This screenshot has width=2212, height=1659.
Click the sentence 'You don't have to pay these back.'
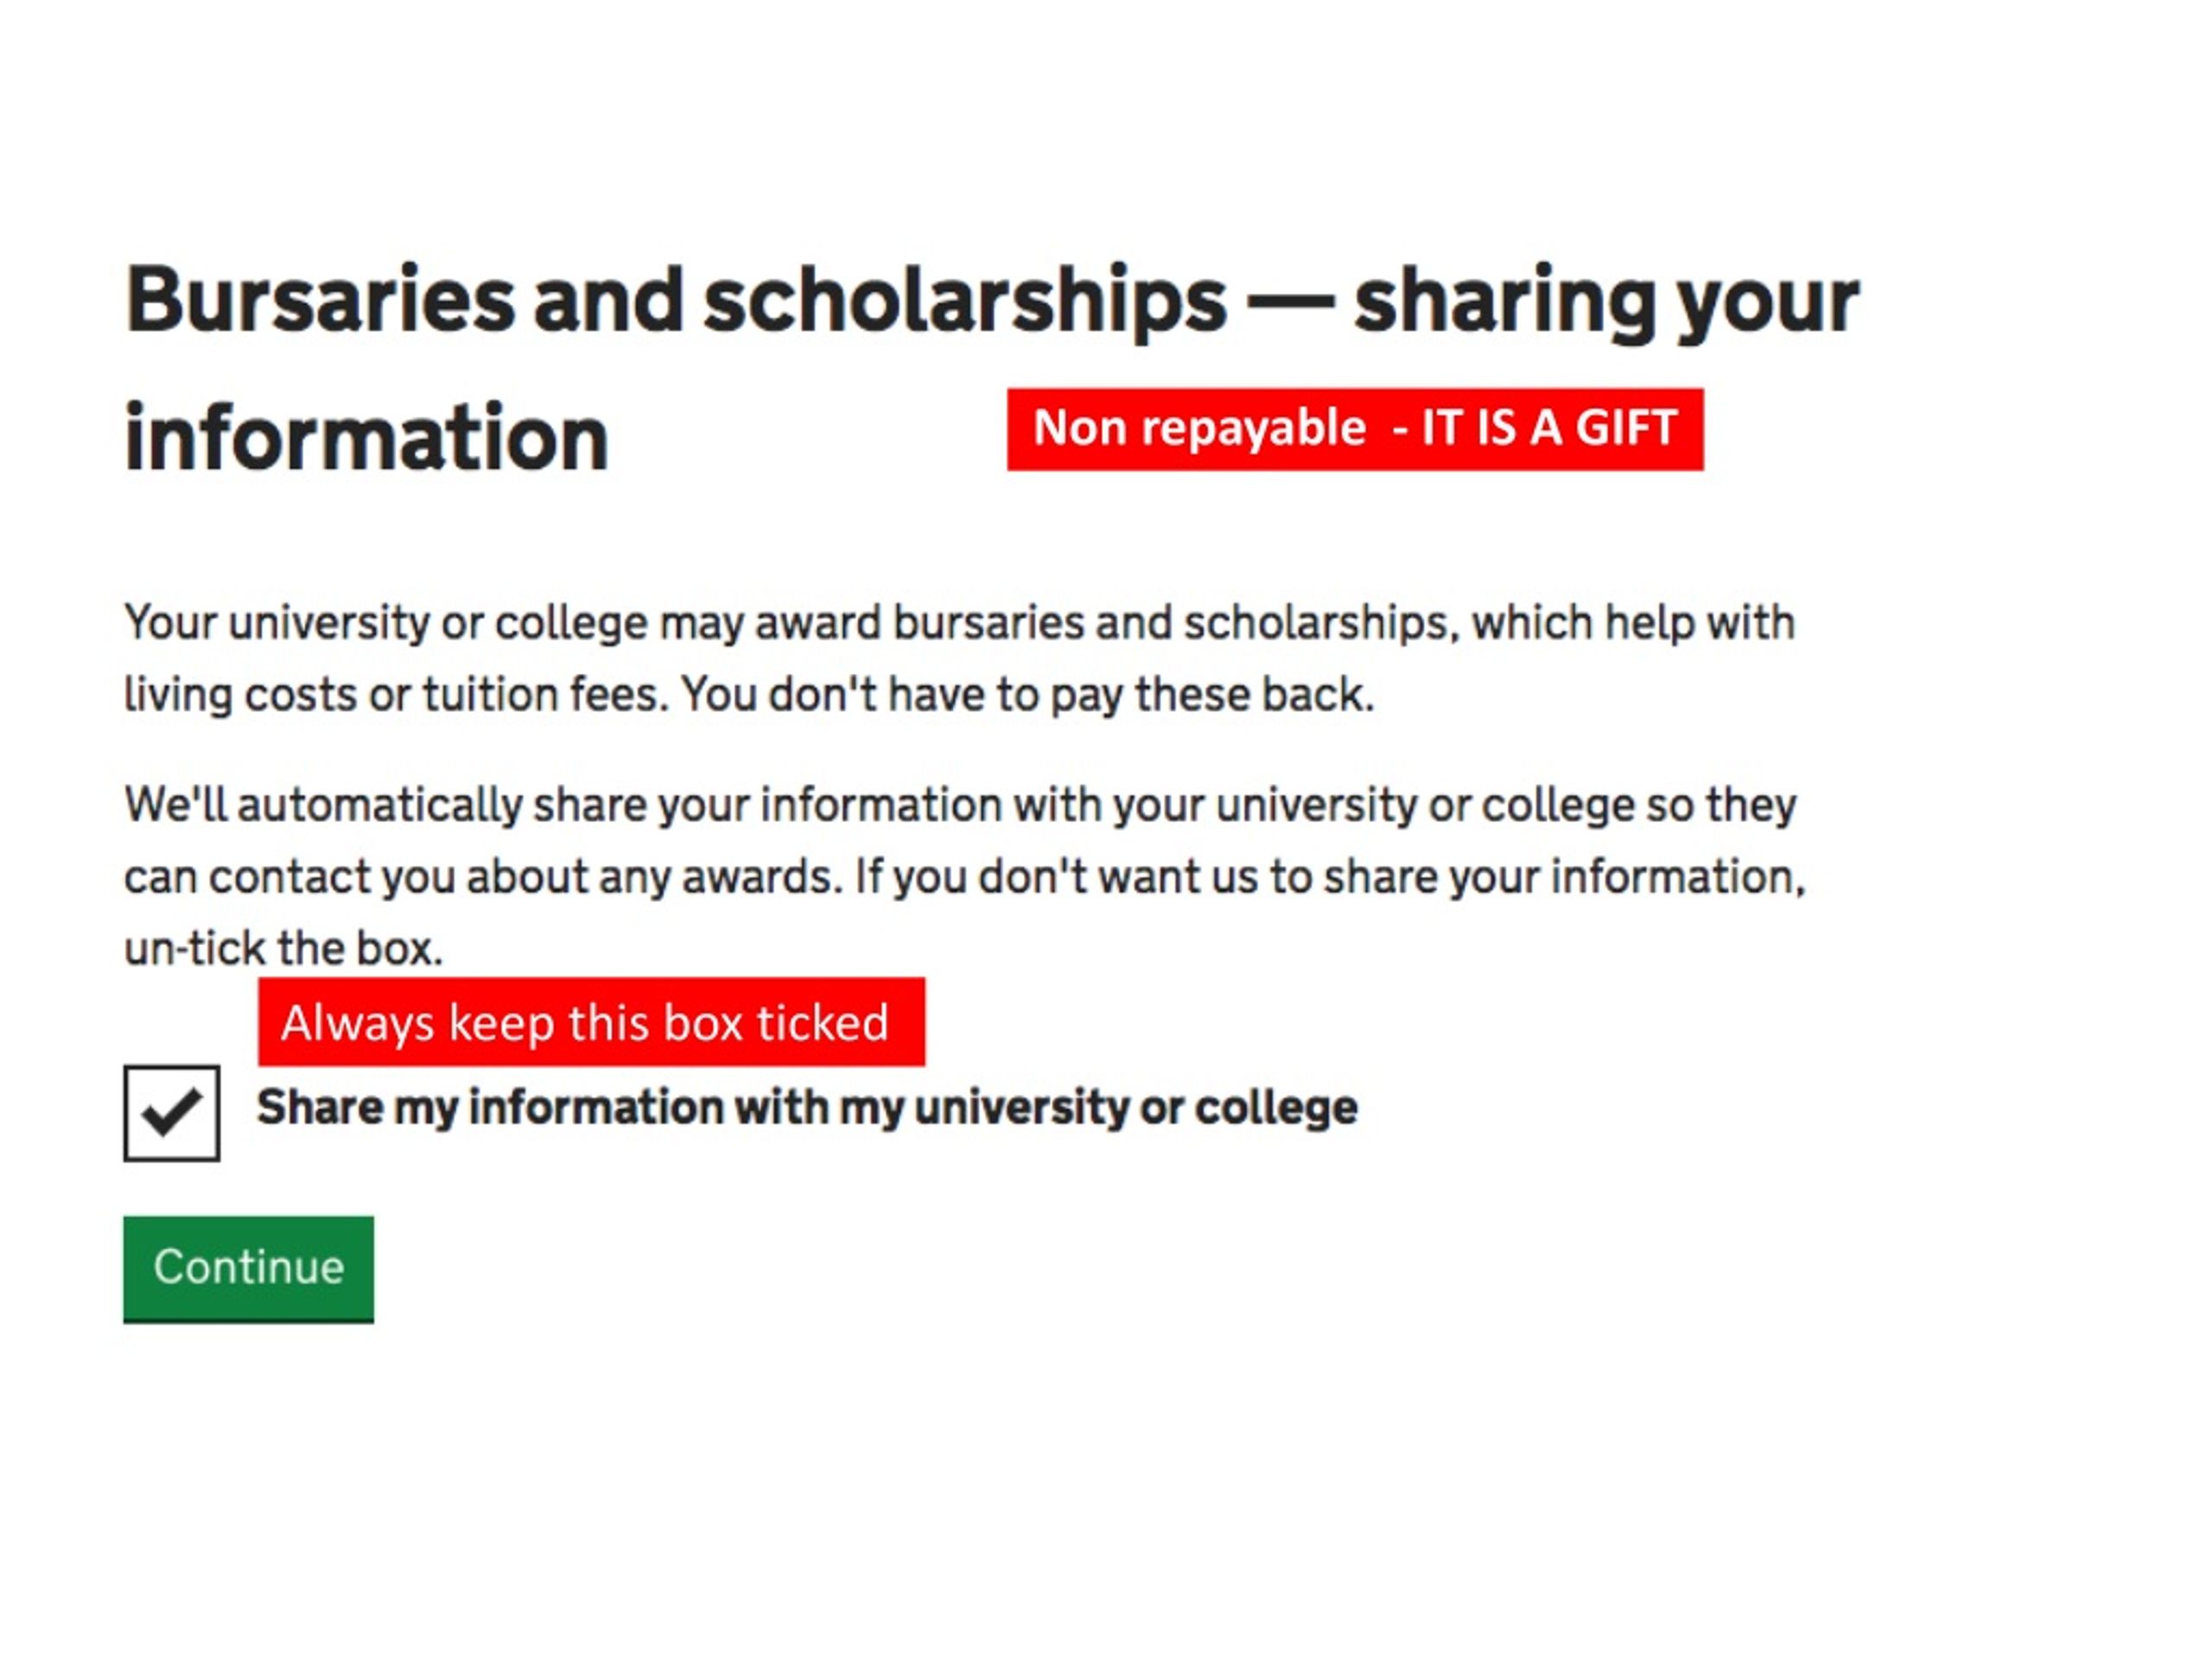(1027, 694)
